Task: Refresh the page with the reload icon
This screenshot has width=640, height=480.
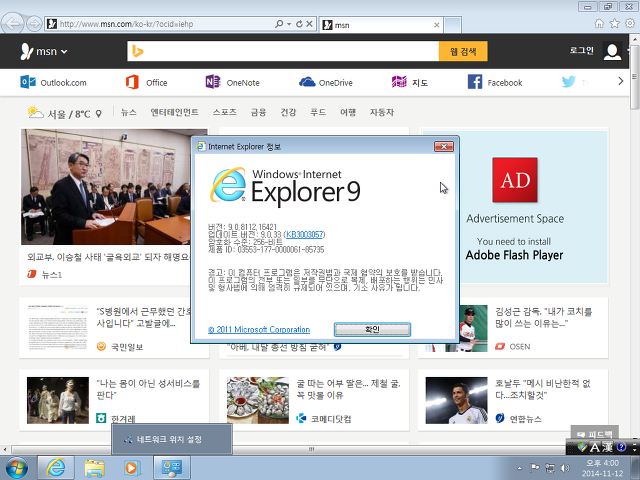Action: point(299,24)
